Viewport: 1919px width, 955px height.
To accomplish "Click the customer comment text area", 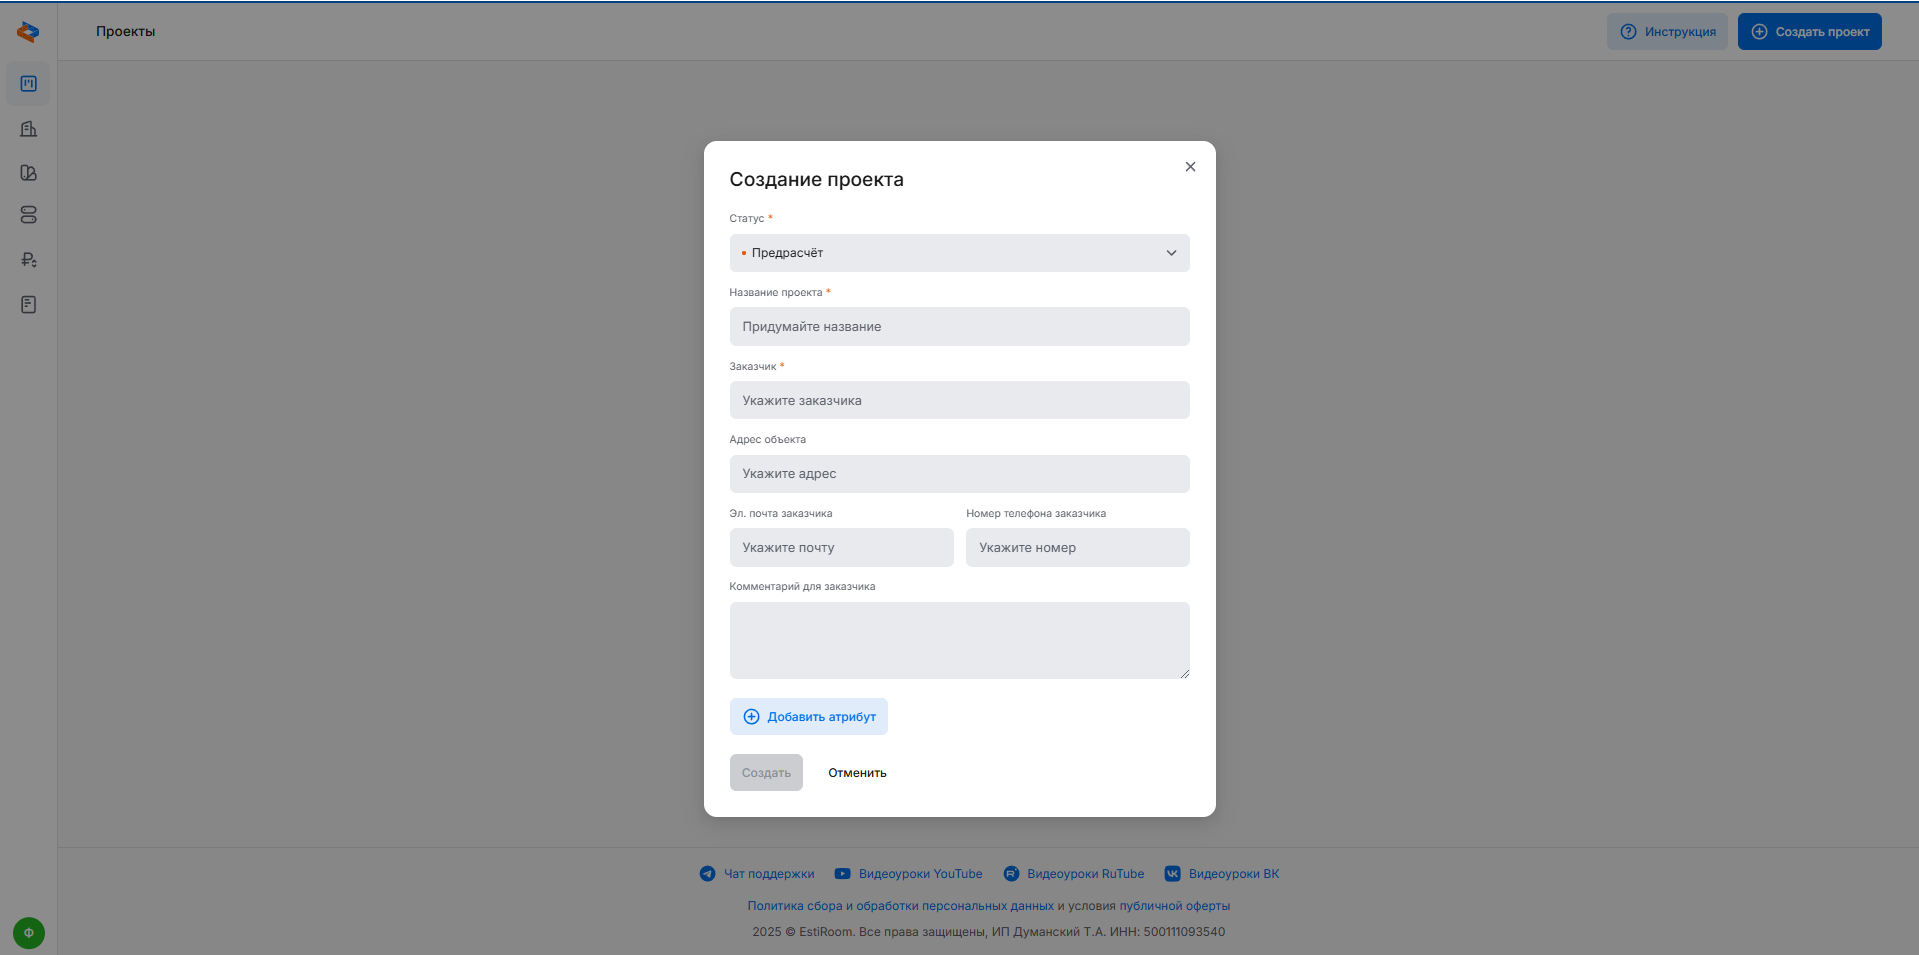I will tap(959, 640).
